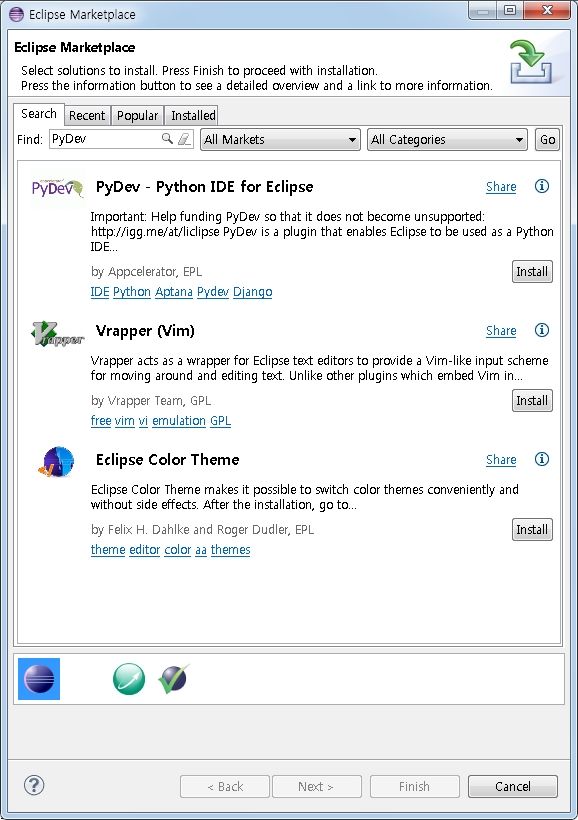Click the Eclipse Color Theme title
The image size is (578, 820).
[x=167, y=460]
